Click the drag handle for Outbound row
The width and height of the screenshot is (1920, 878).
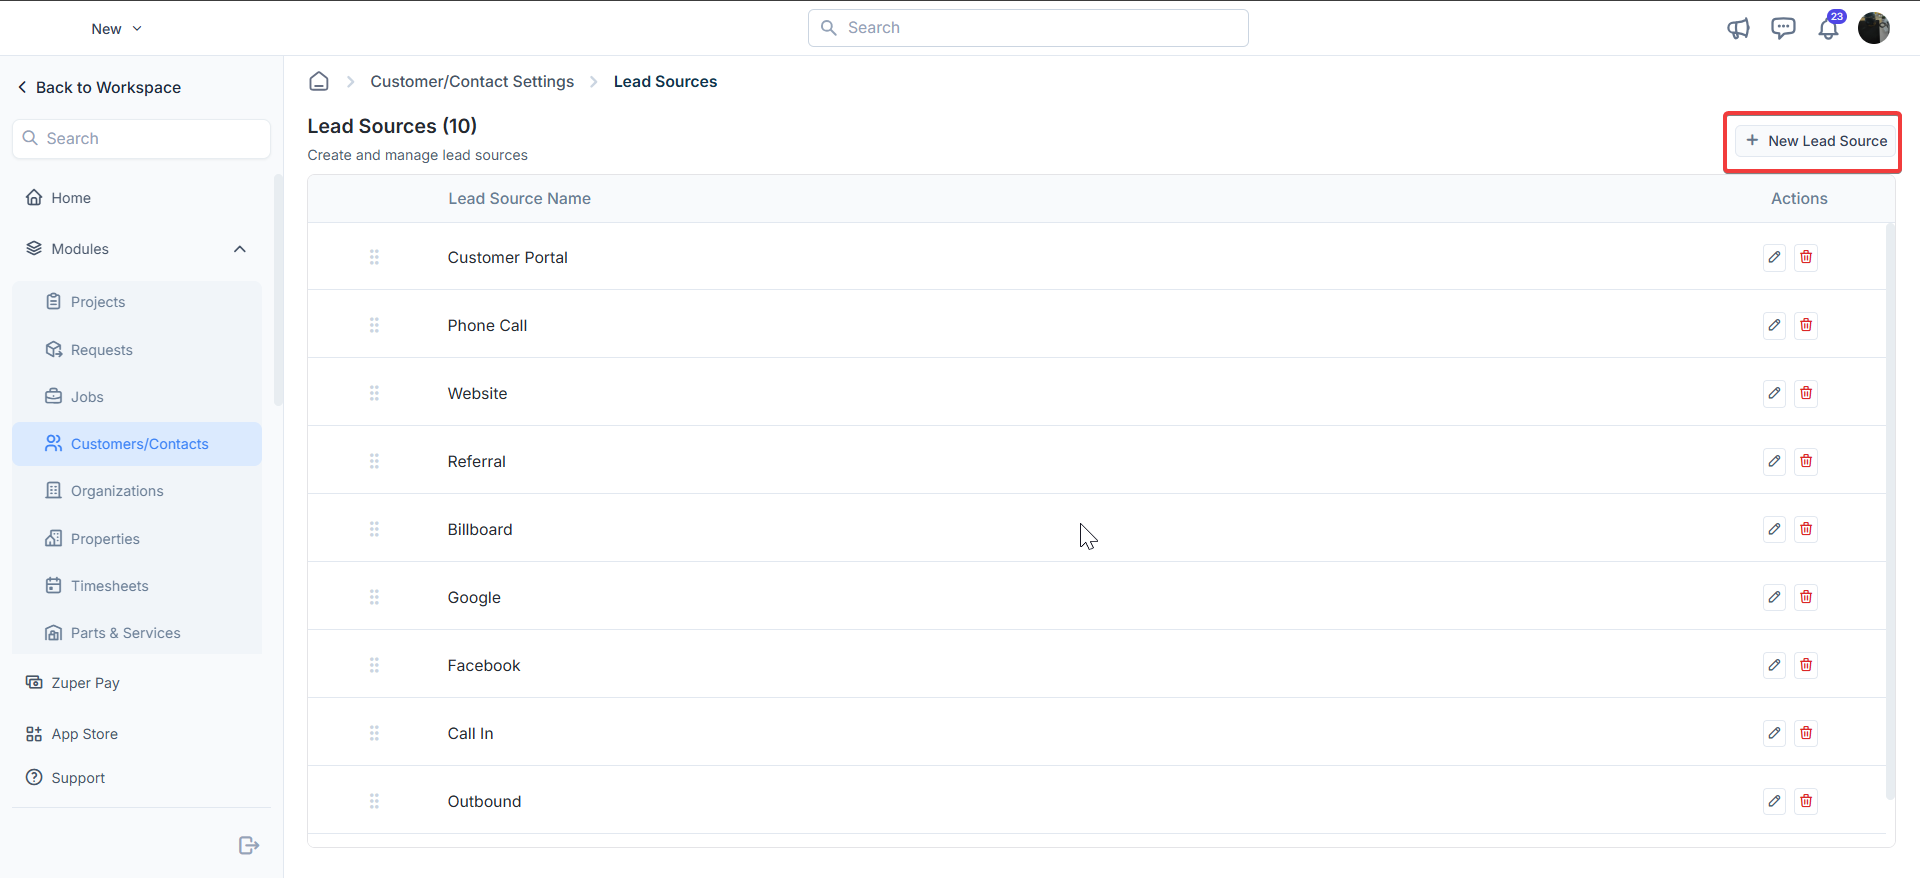pos(374,801)
